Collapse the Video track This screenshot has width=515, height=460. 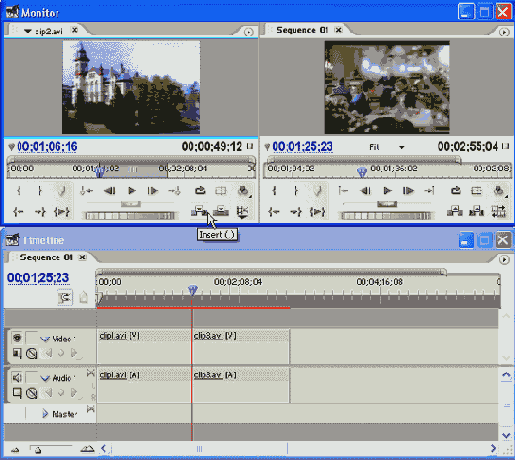(x=45, y=339)
